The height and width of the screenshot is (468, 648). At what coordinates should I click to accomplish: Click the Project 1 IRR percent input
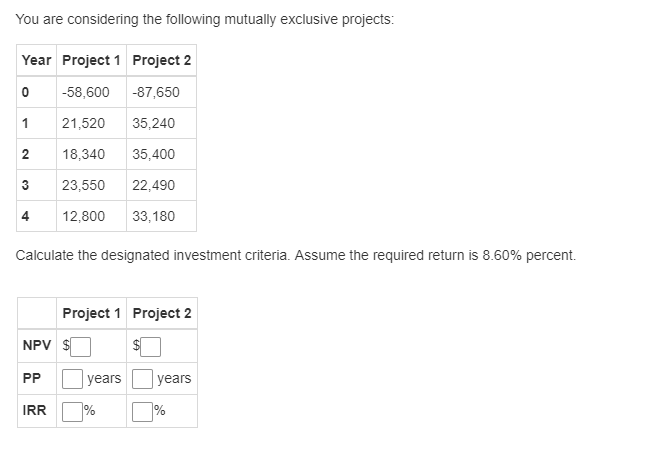(72, 411)
